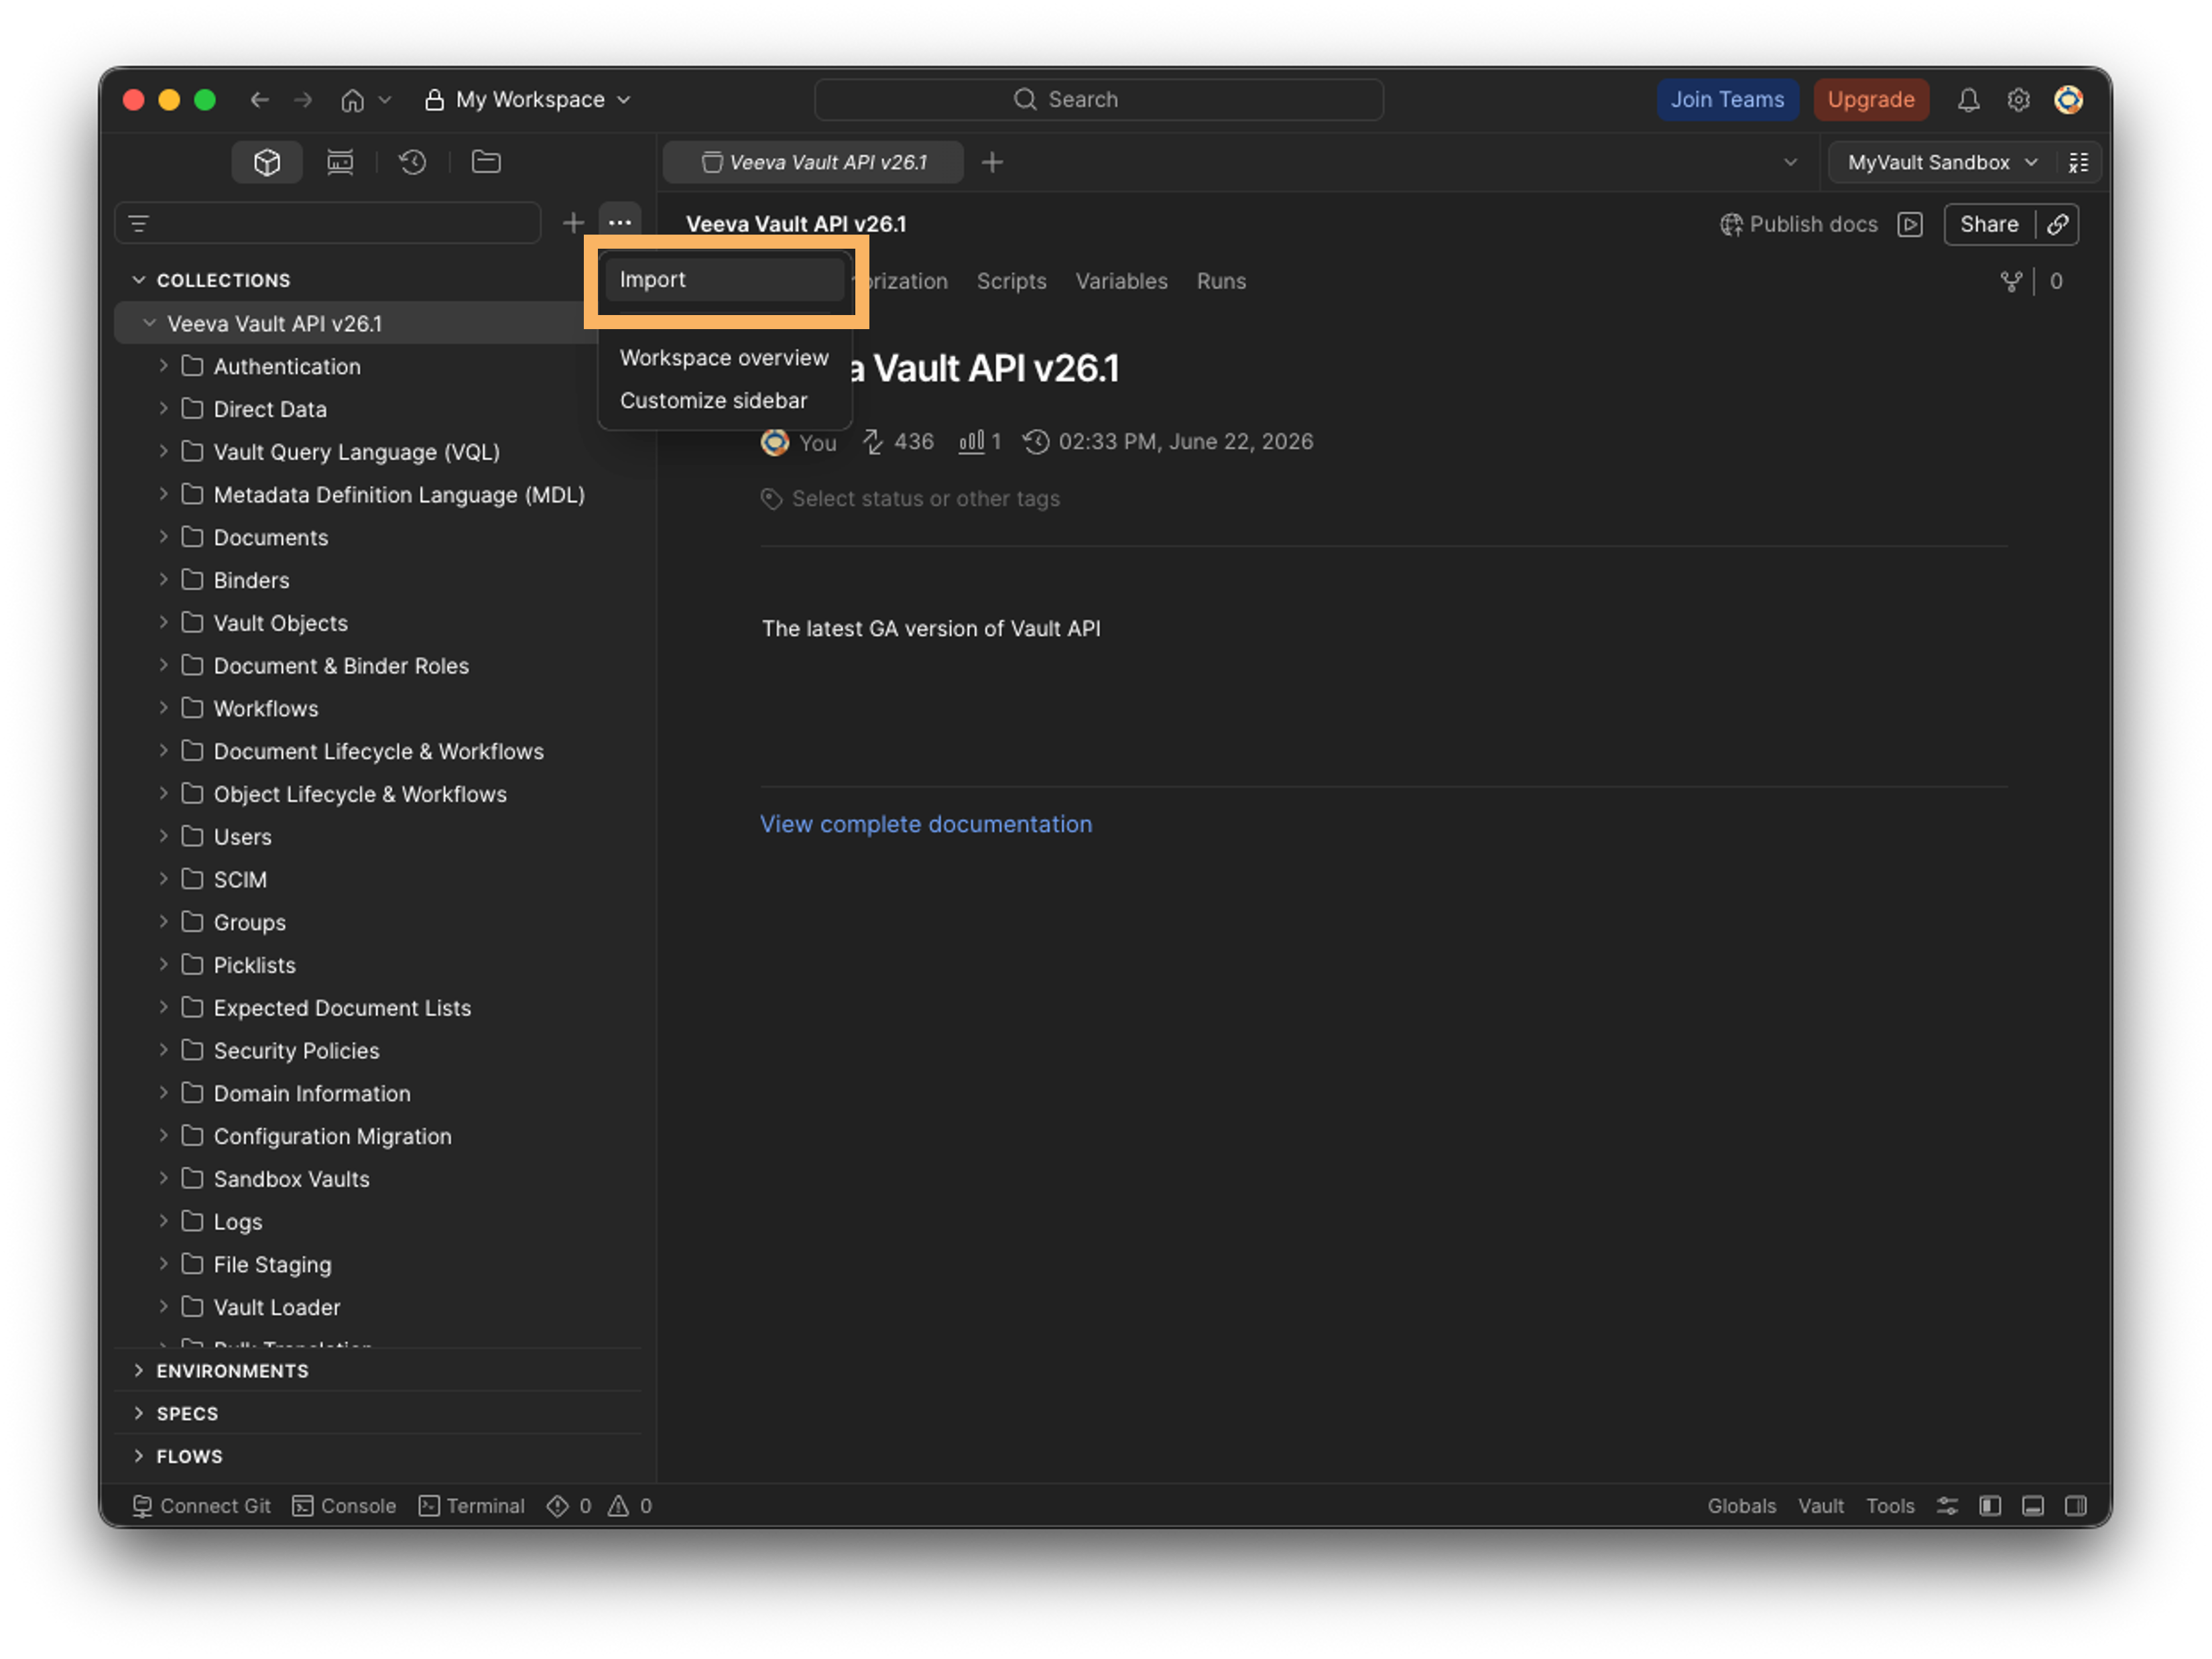Select the Veeva Vault API v26.1 tab
The image size is (2212, 1659).
[814, 162]
